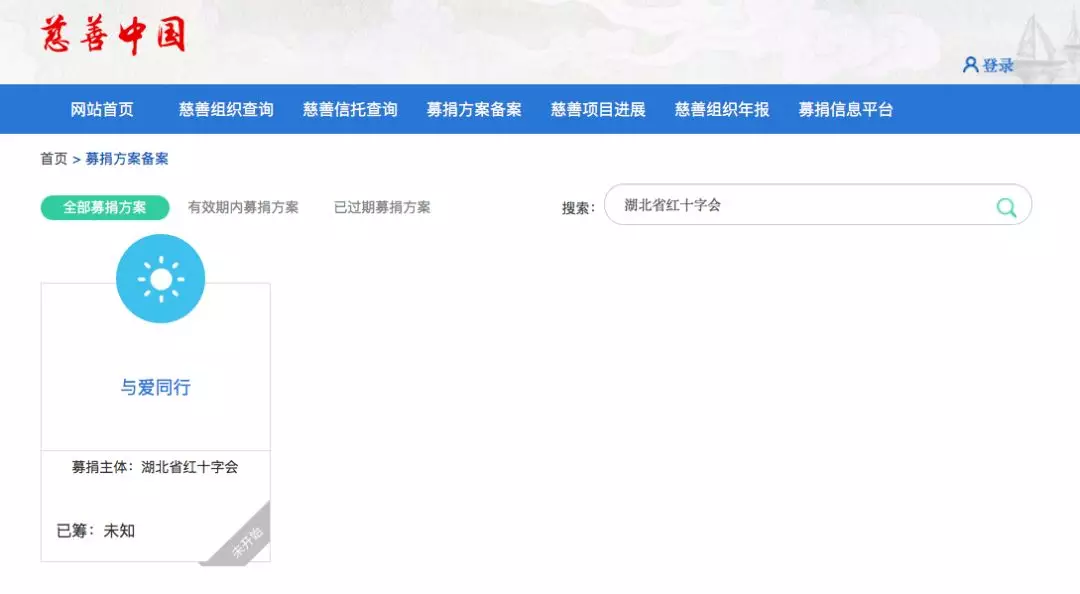
Task: Go to 募捐信息平台
Action: click(846, 110)
